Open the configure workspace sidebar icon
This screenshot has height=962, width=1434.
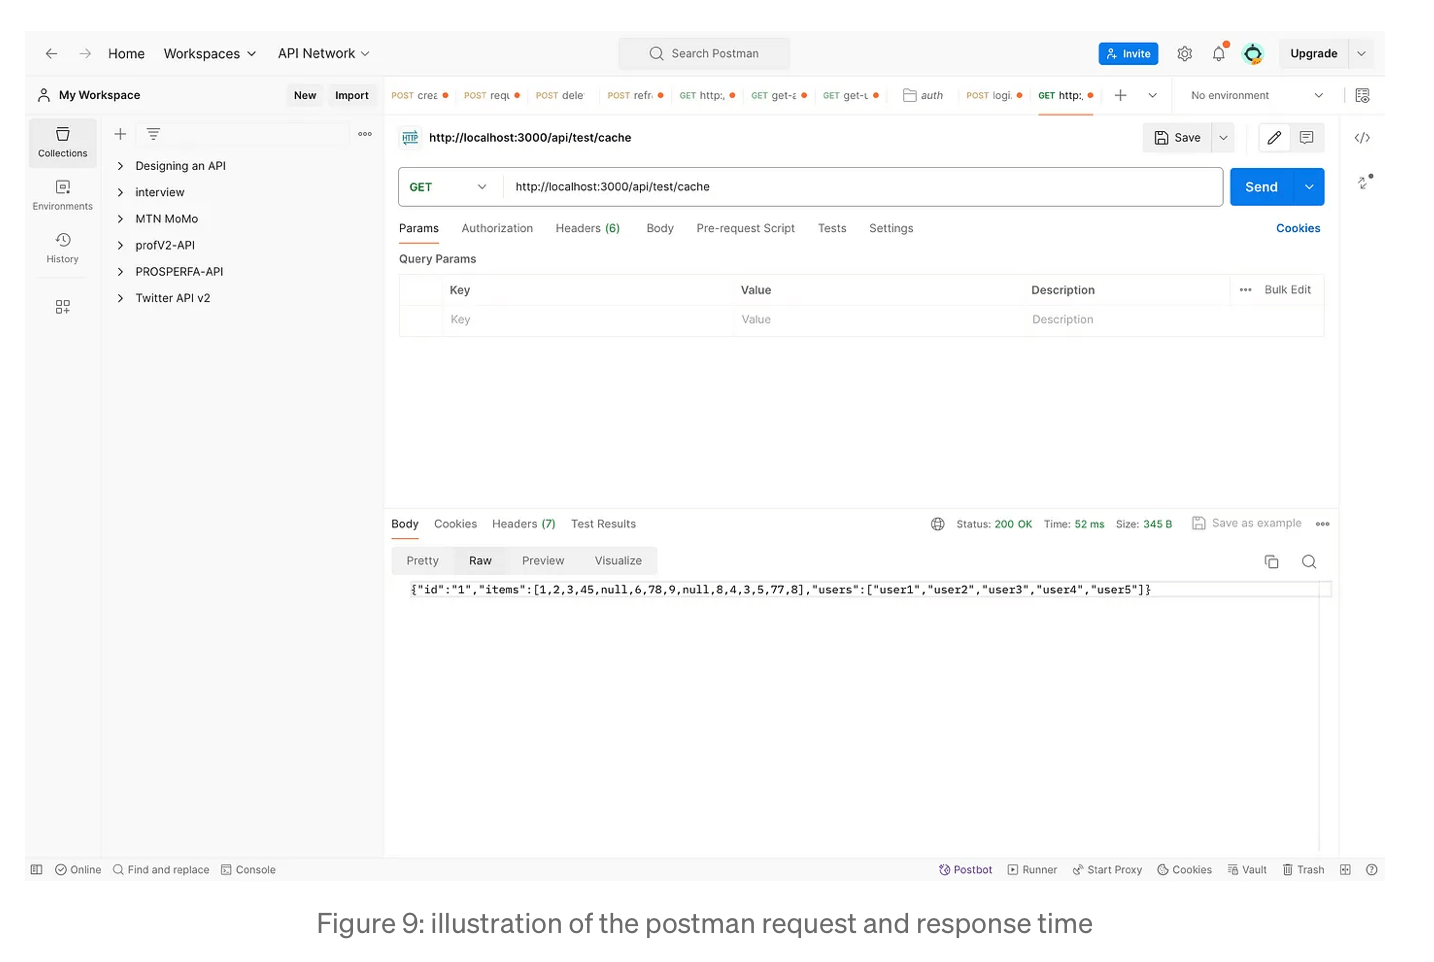pyautogui.click(x=63, y=307)
